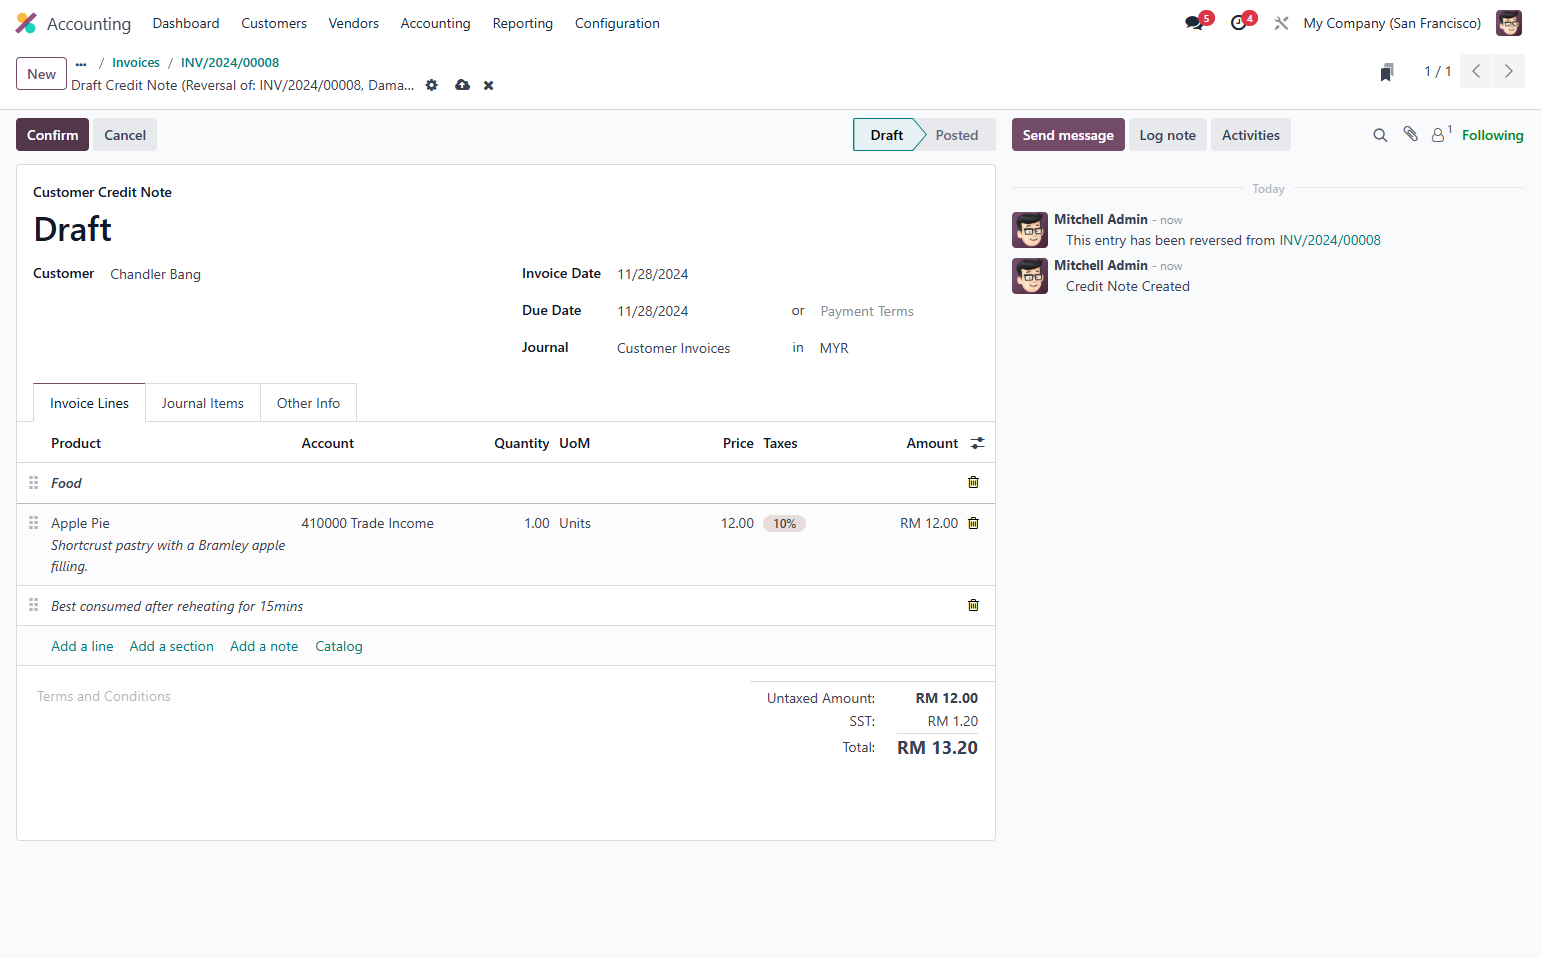1541x958 pixels.
Task: Switch to the Other Info tab
Action: (x=308, y=403)
